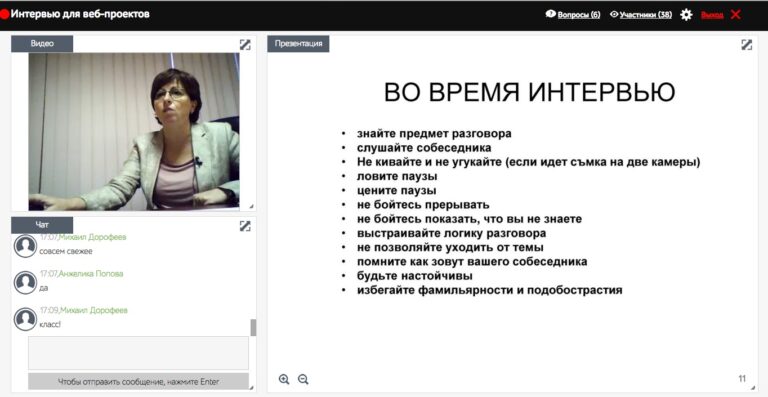Open the Вопросы (6) questions list
Viewport: 768px width, 397px height.
573,15
